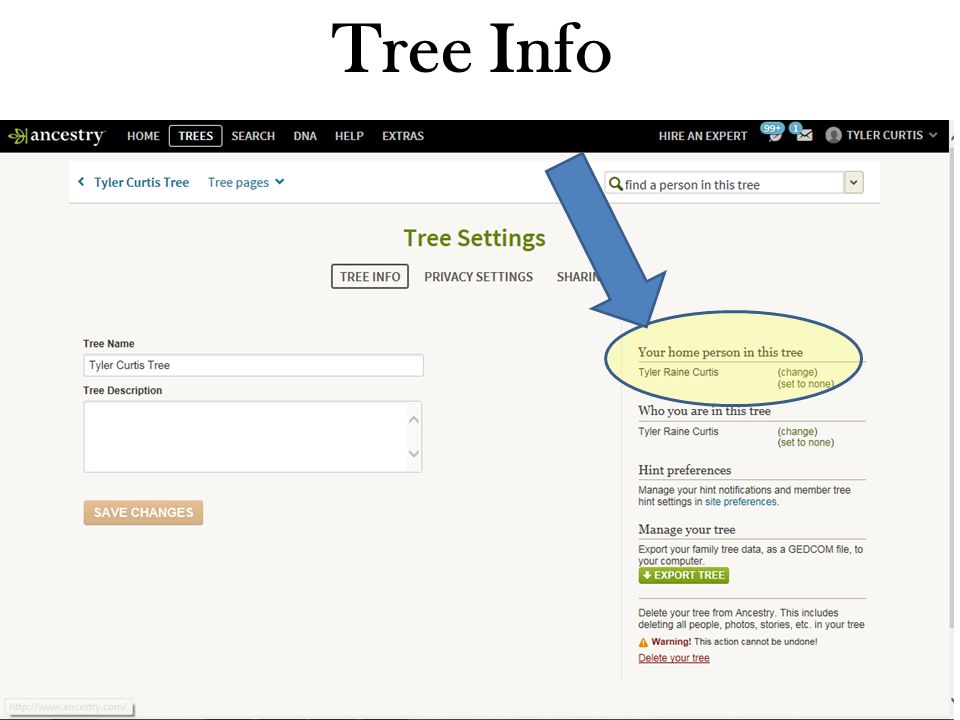Click warning triangle icon near delete notice

click(643, 642)
